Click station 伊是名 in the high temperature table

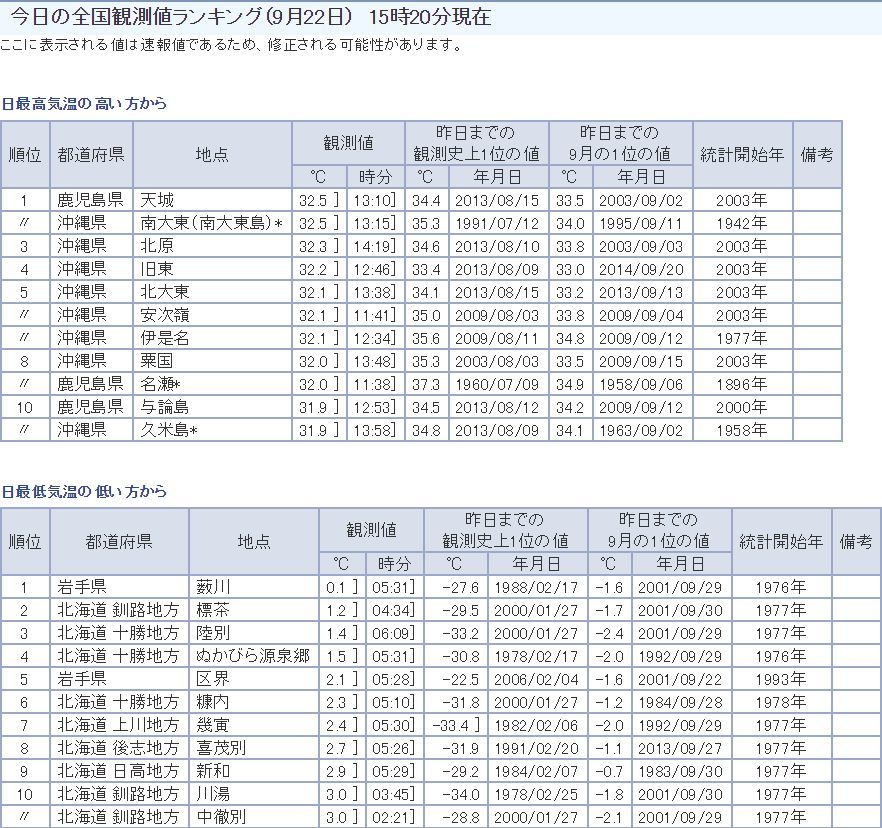click(x=164, y=338)
